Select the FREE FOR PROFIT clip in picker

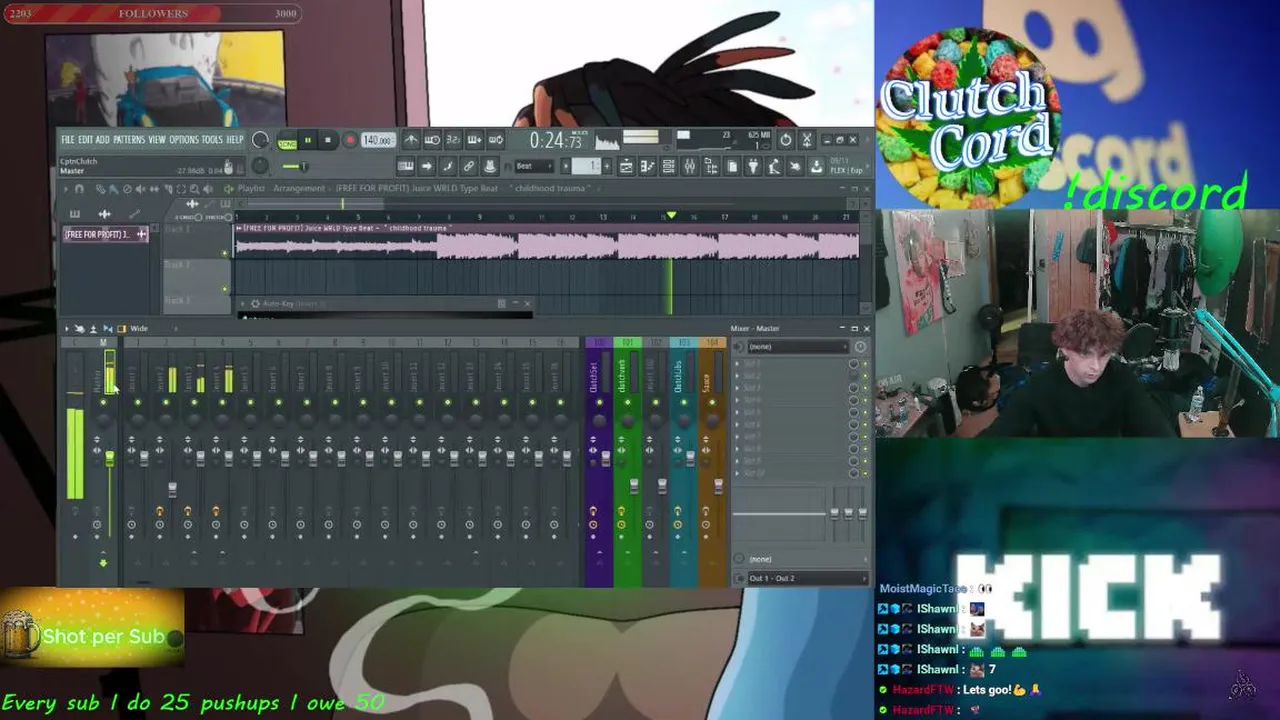pos(105,234)
